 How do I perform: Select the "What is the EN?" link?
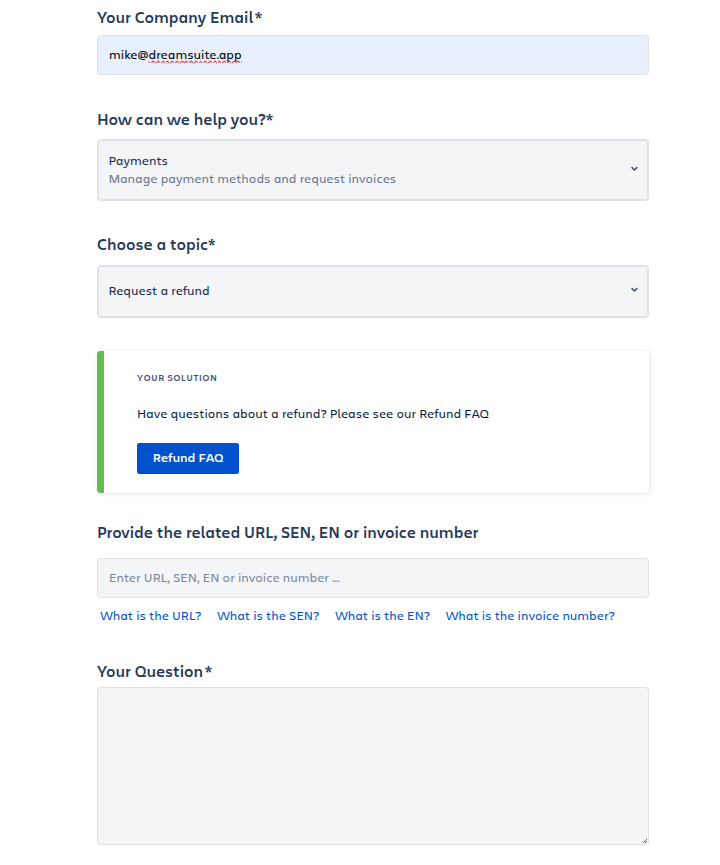[382, 616]
